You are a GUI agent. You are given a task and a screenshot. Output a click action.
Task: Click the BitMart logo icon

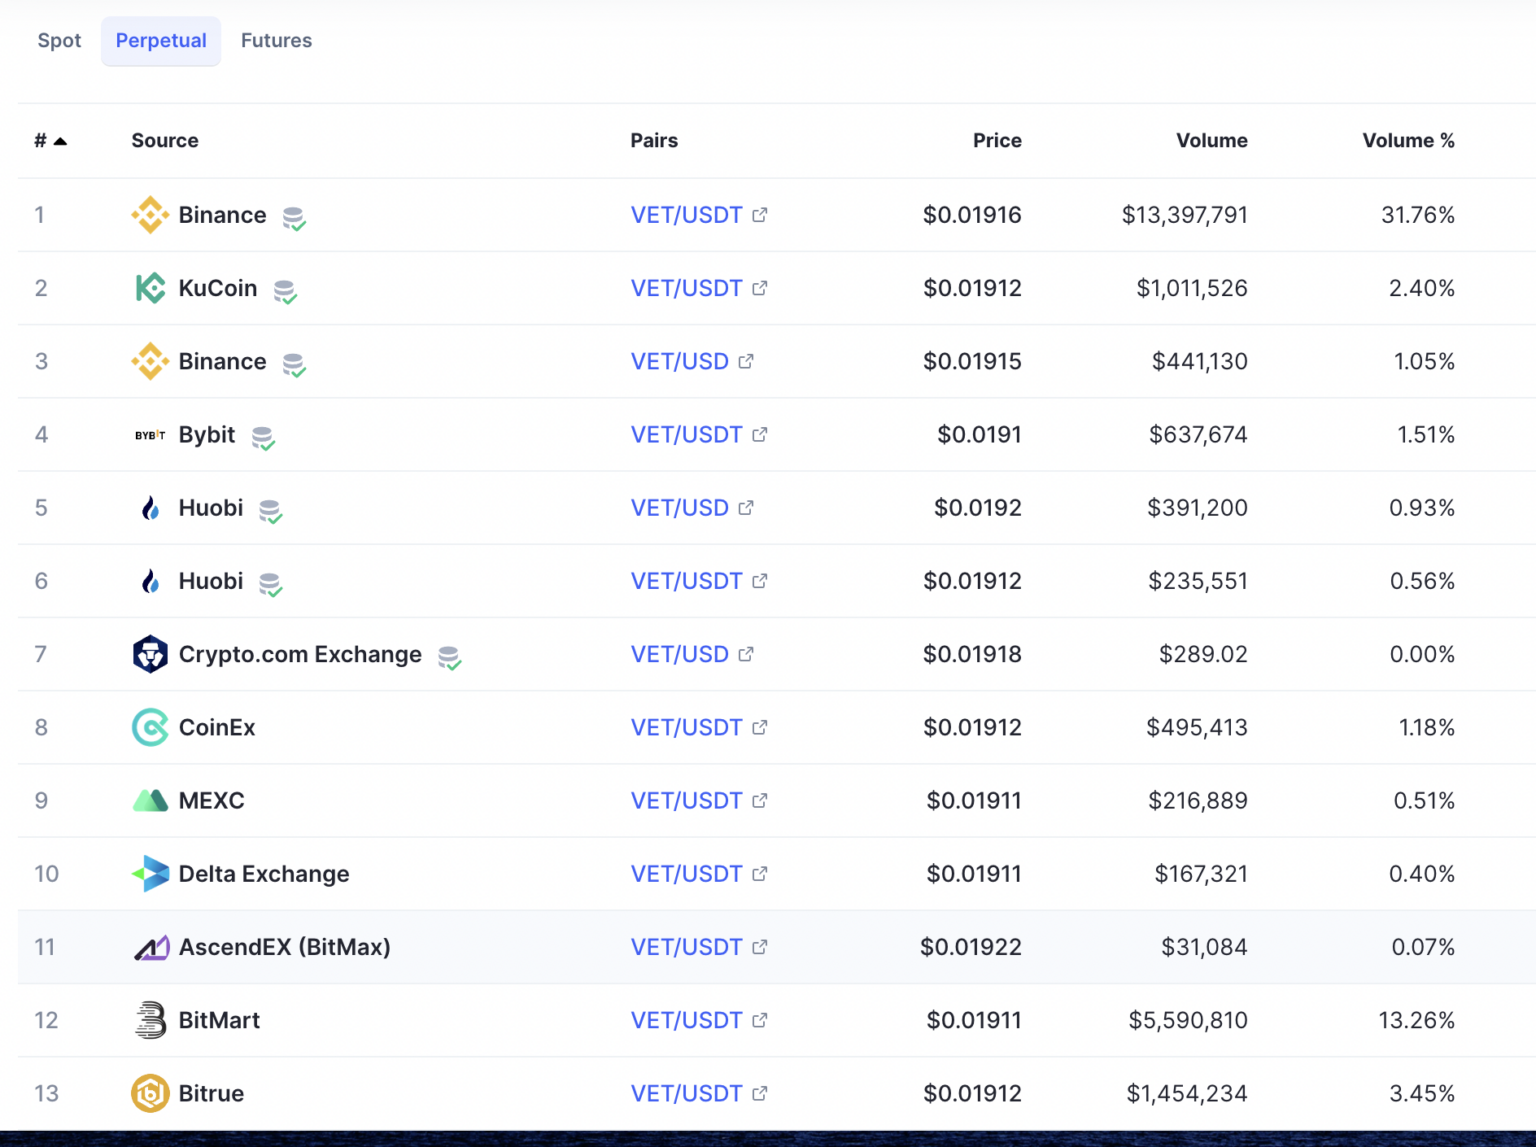[150, 1020]
